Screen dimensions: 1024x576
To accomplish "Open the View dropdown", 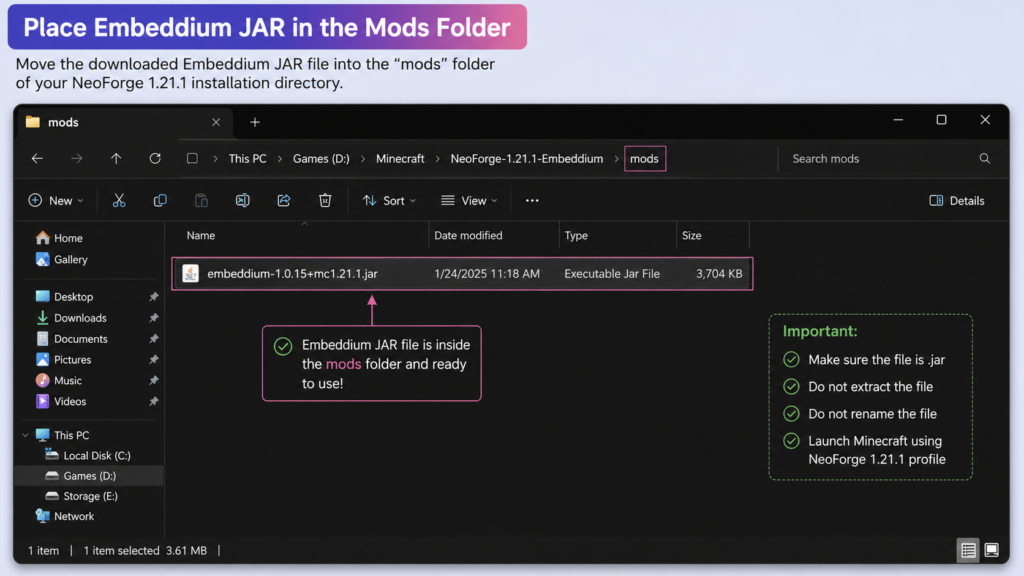I will click(x=469, y=200).
